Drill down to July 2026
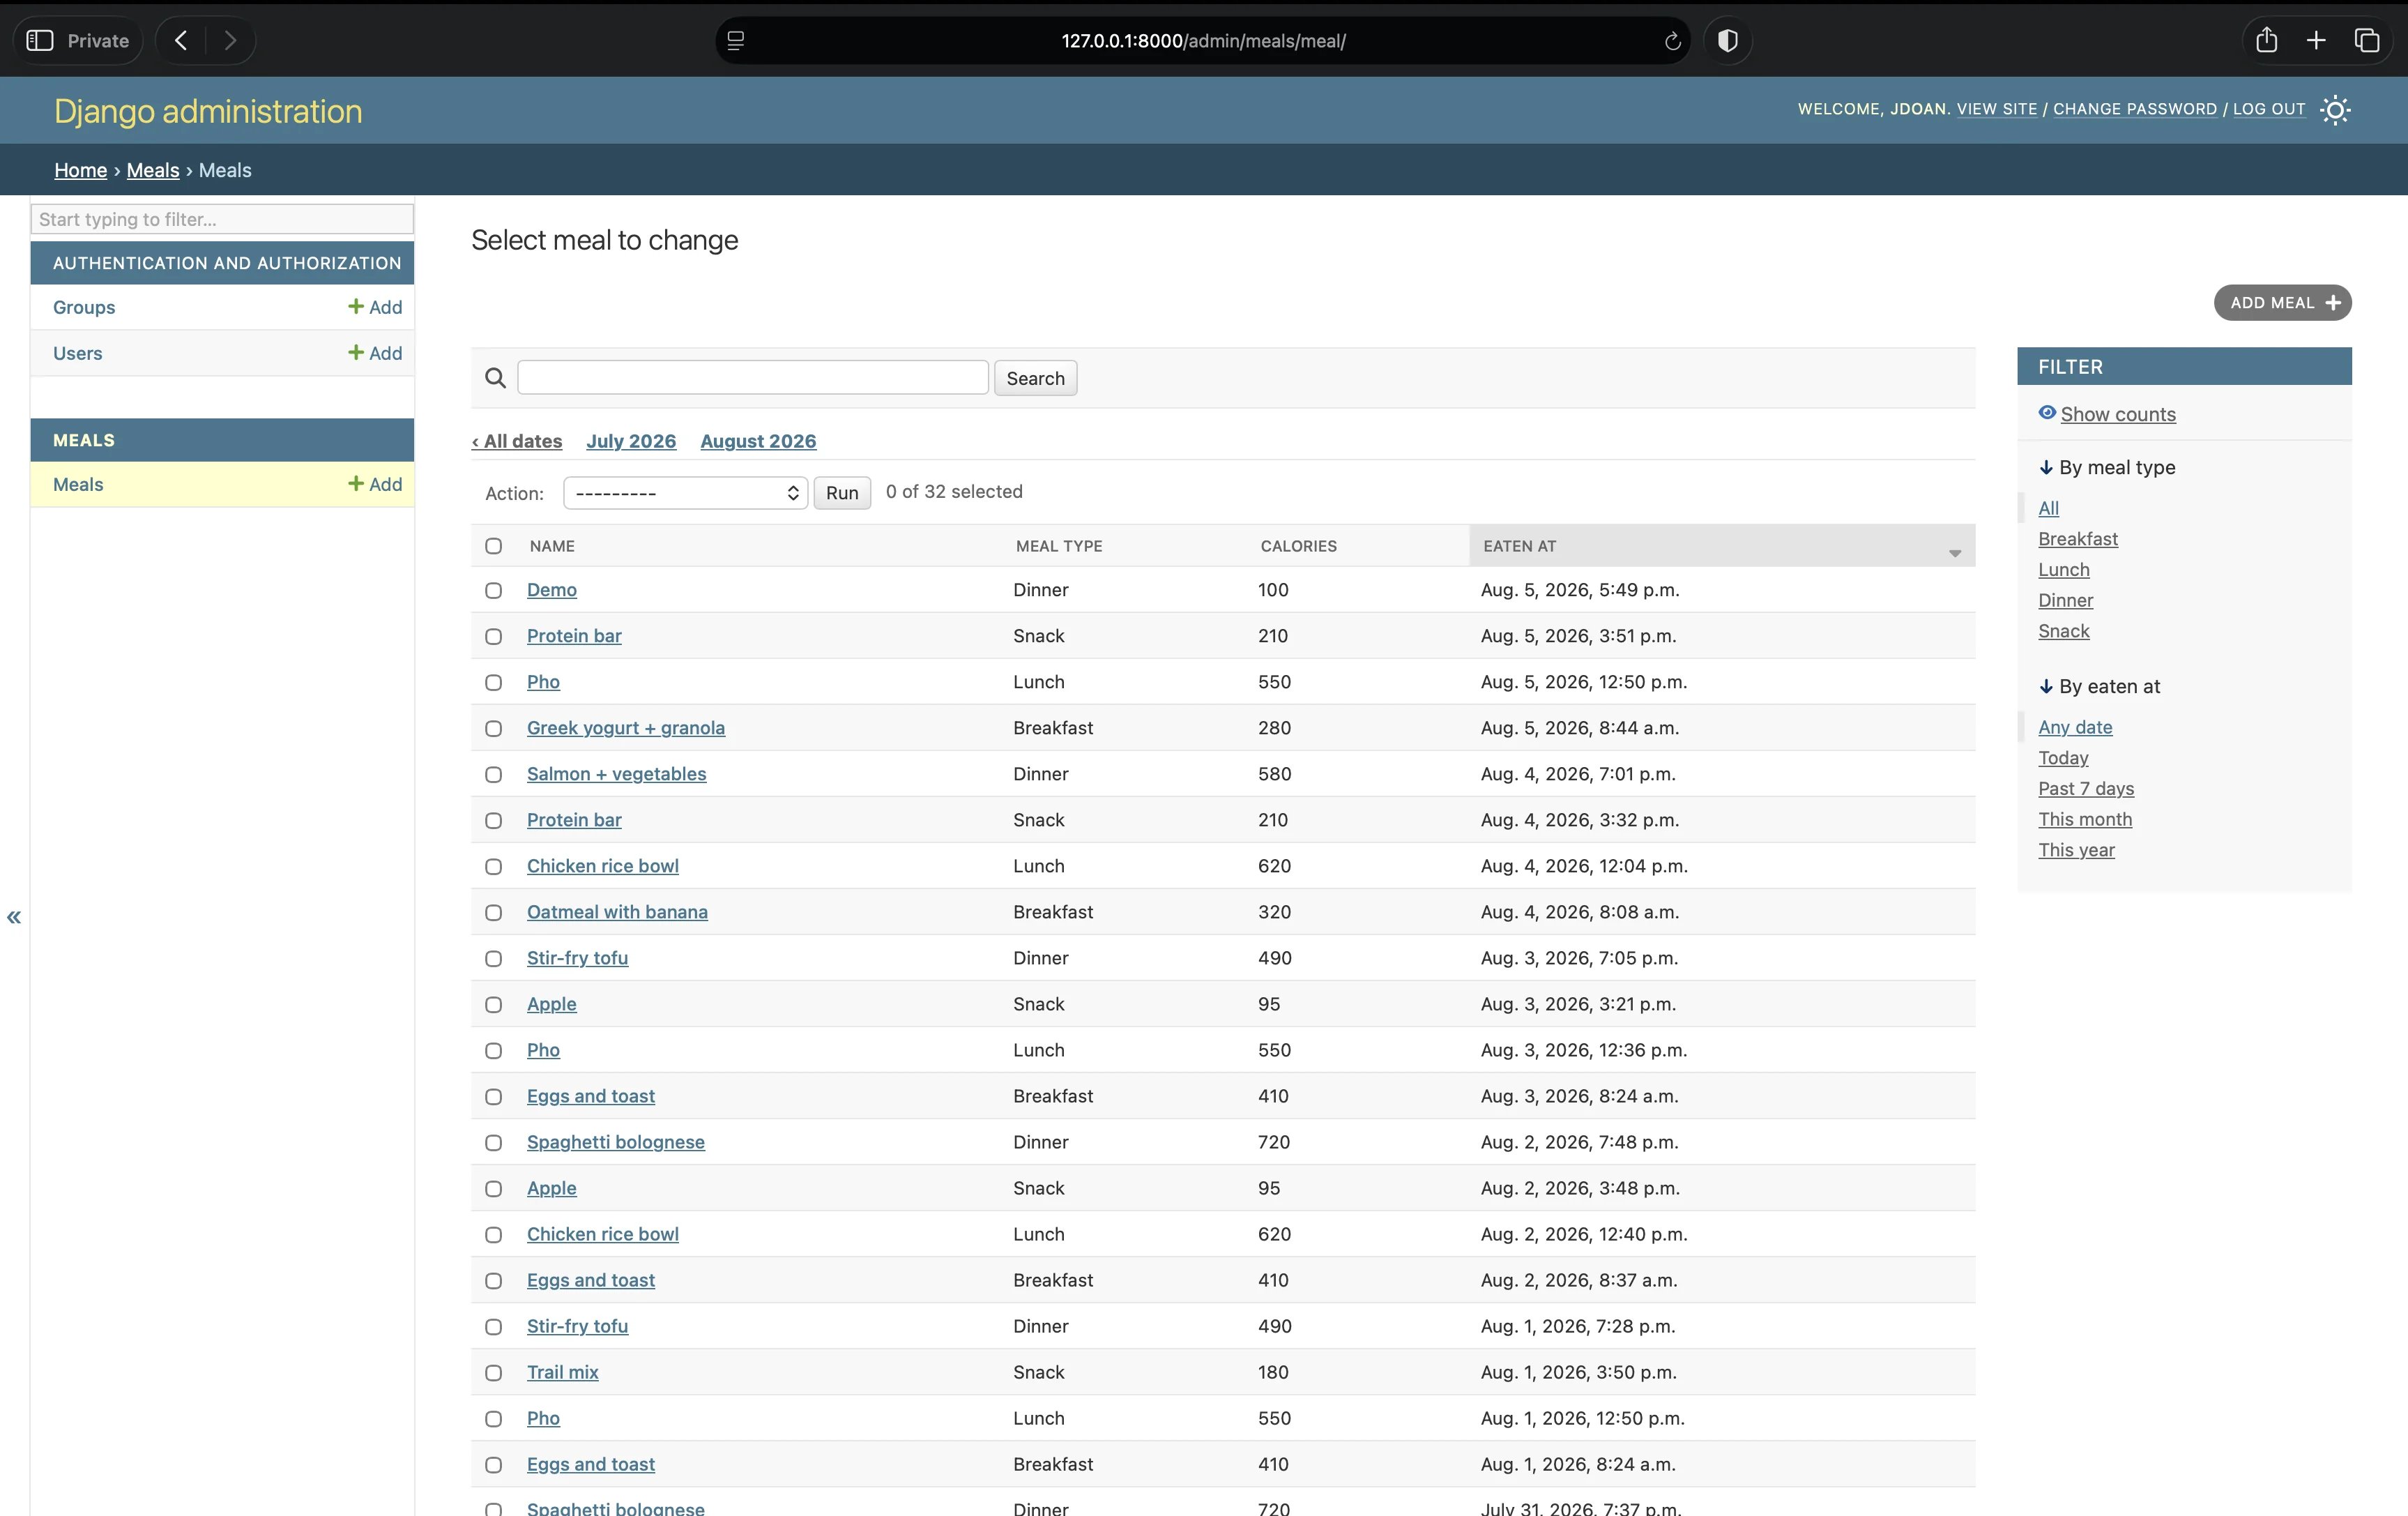Screen dimensions: 2408x1516 (631, 441)
